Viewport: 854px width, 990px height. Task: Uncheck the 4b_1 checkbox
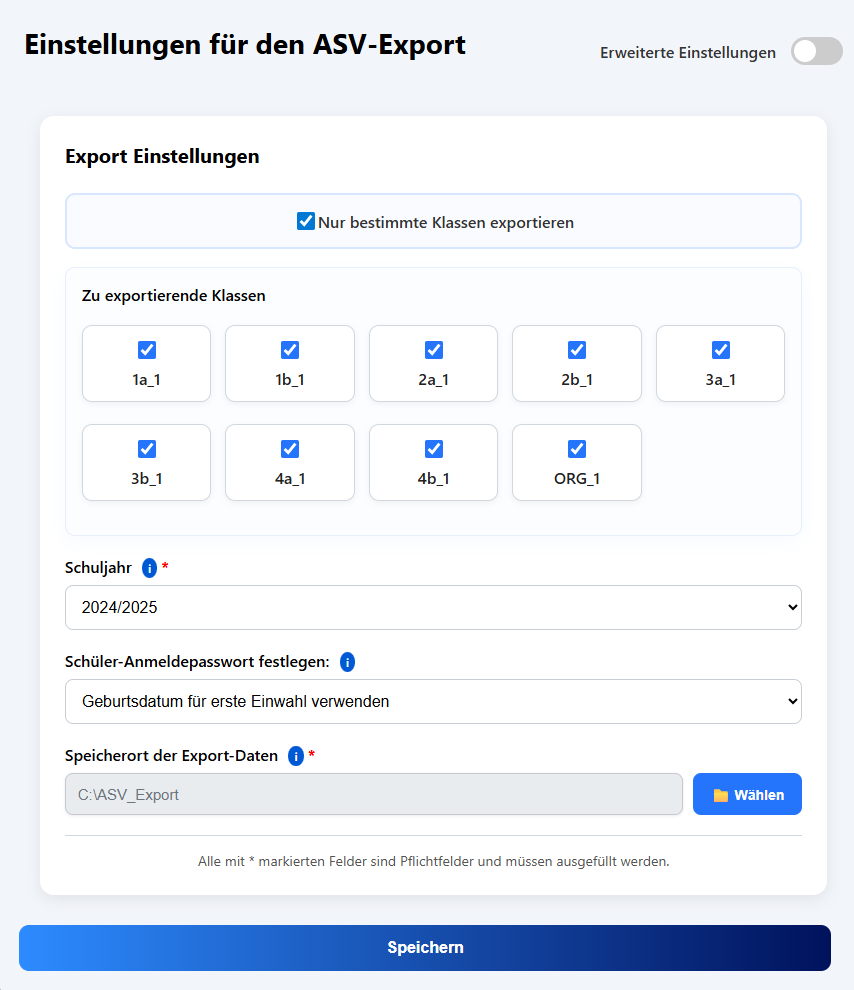click(433, 449)
